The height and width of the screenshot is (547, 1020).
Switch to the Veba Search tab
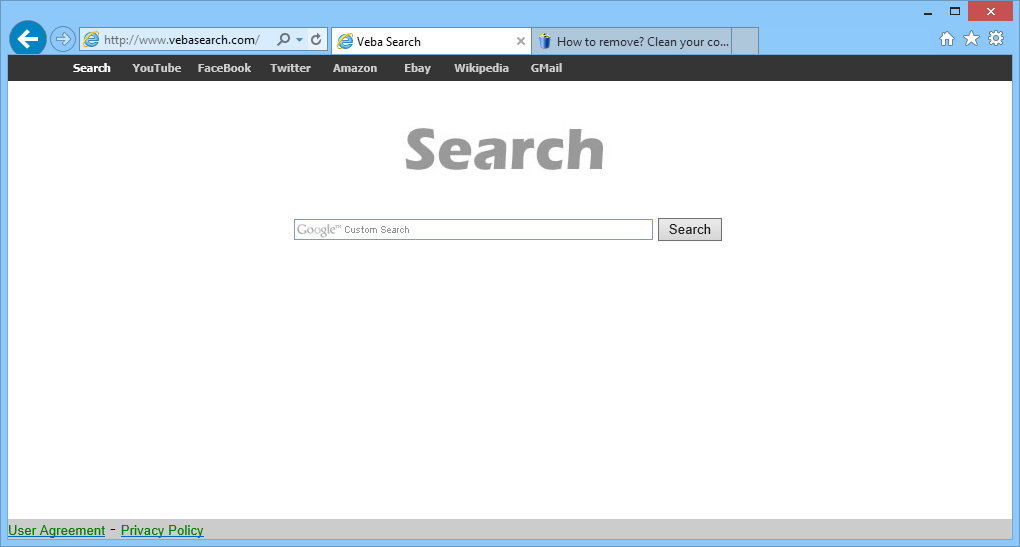431,42
